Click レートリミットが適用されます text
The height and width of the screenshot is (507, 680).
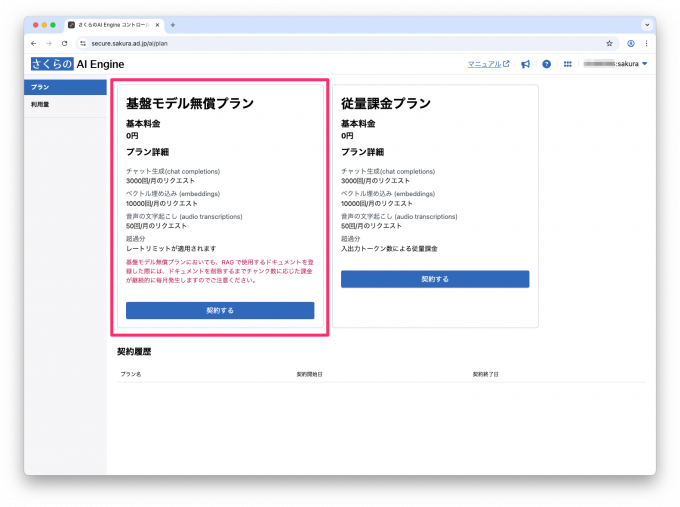pos(171,249)
